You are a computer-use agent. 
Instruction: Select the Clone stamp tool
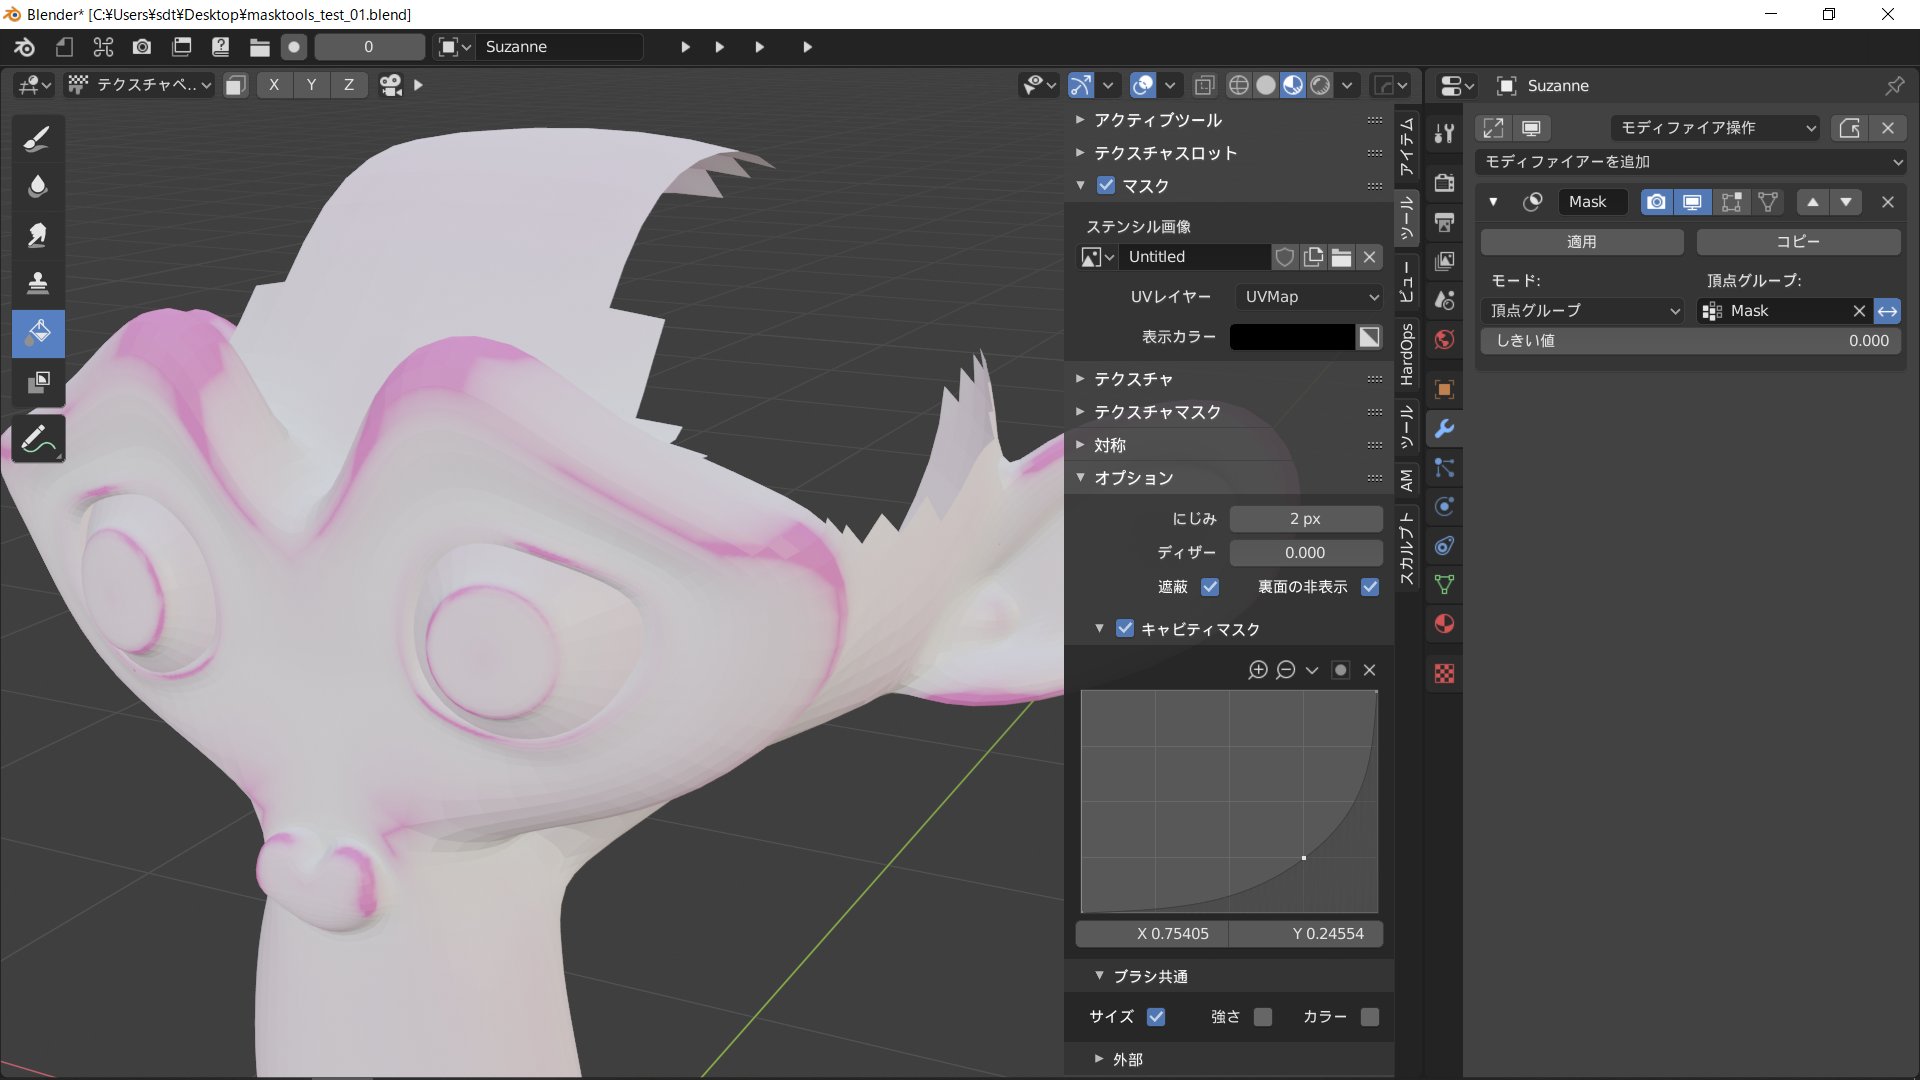click(38, 283)
